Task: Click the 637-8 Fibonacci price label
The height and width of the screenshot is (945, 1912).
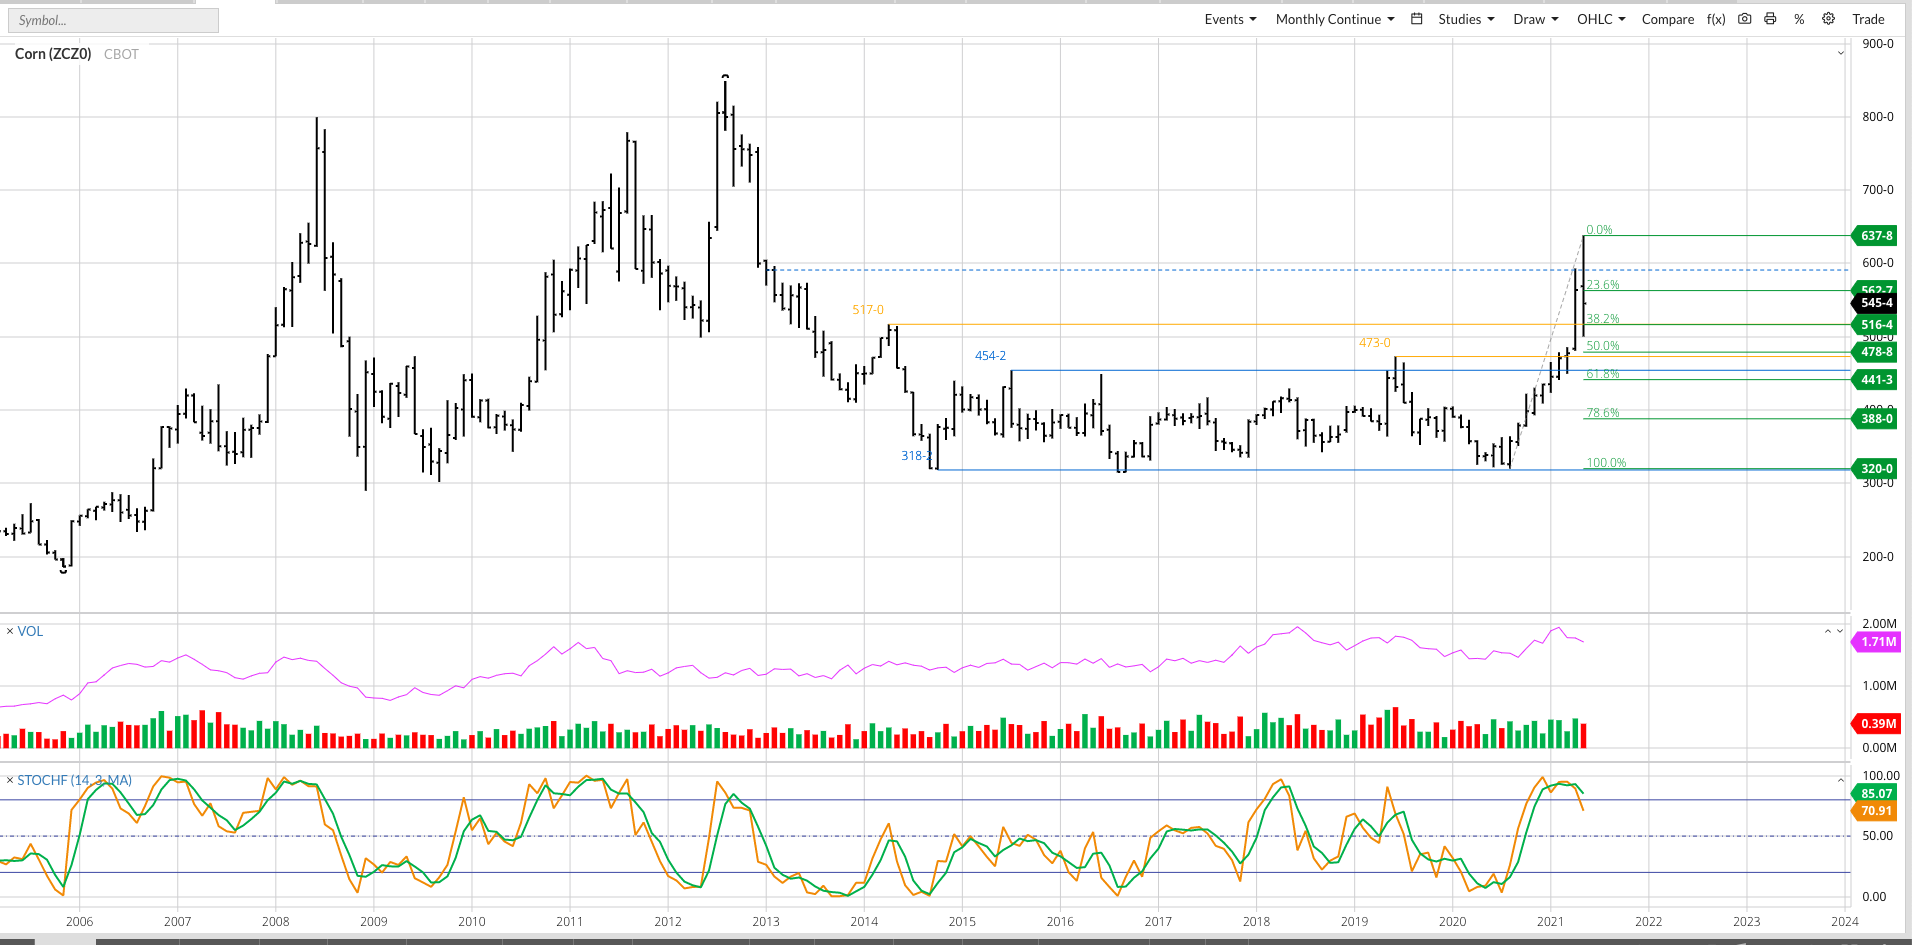Action: coord(1876,236)
